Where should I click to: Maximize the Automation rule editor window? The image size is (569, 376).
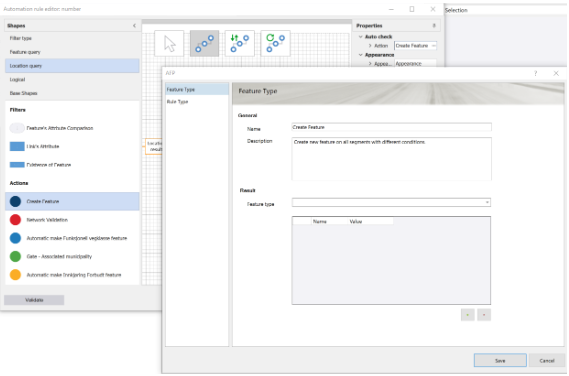(x=412, y=9)
